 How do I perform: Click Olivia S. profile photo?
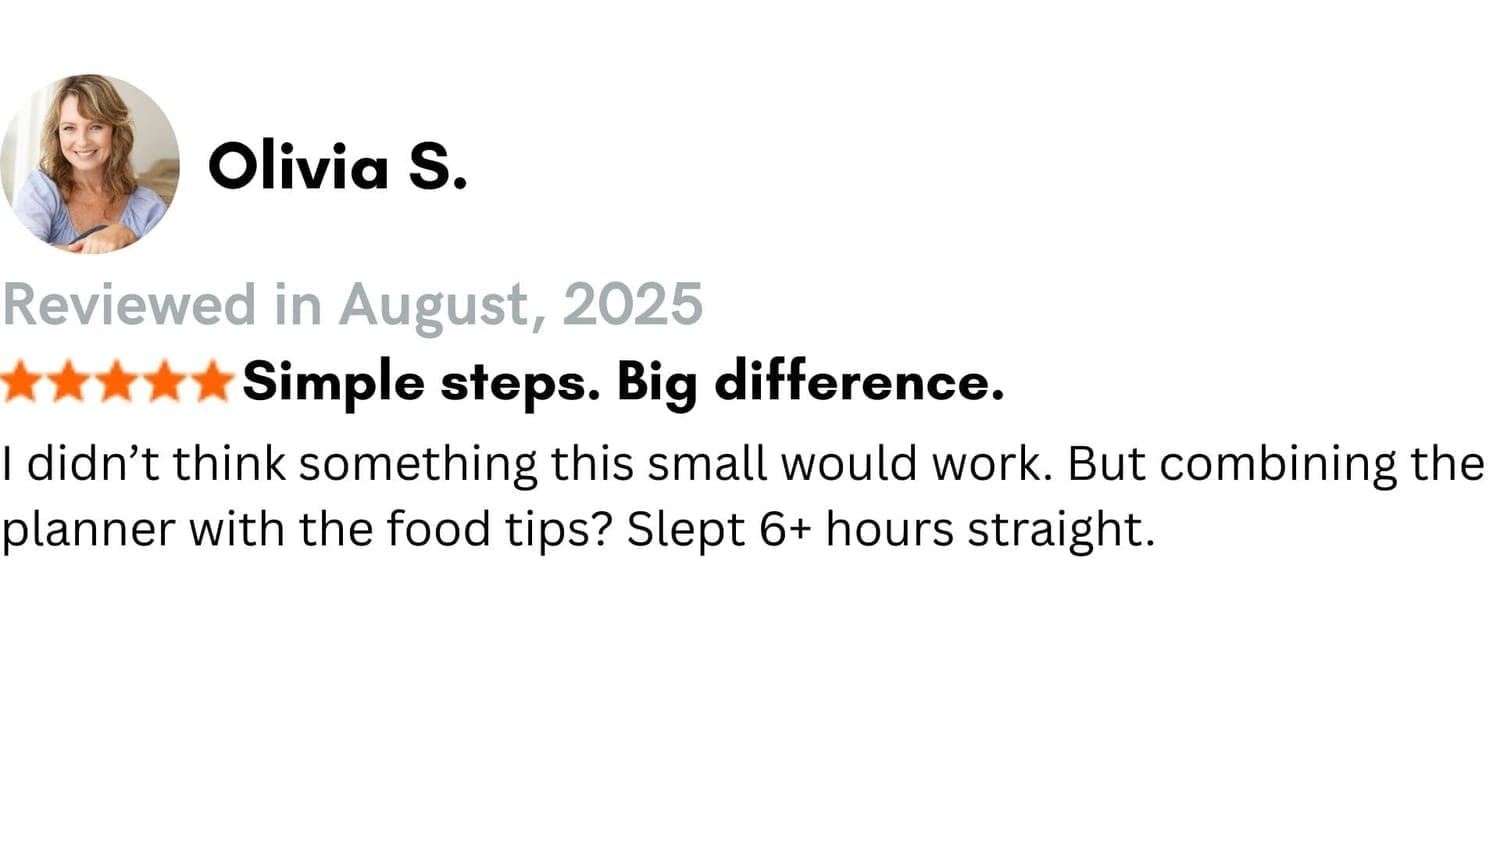90,163
